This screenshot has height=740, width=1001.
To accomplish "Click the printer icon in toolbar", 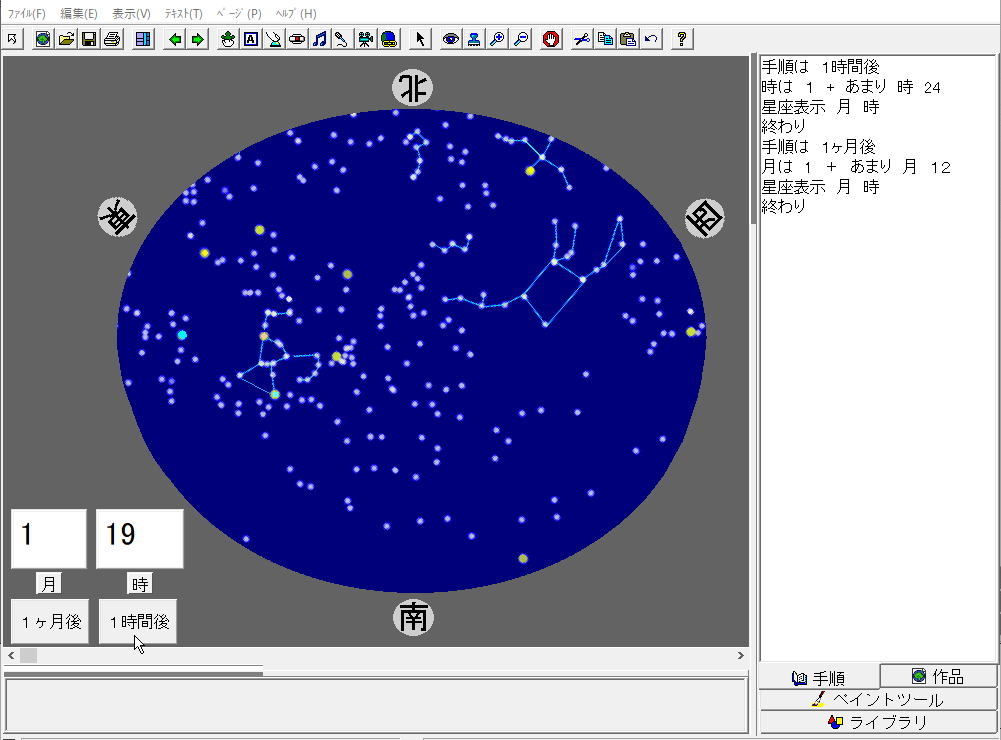I will [112, 39].
